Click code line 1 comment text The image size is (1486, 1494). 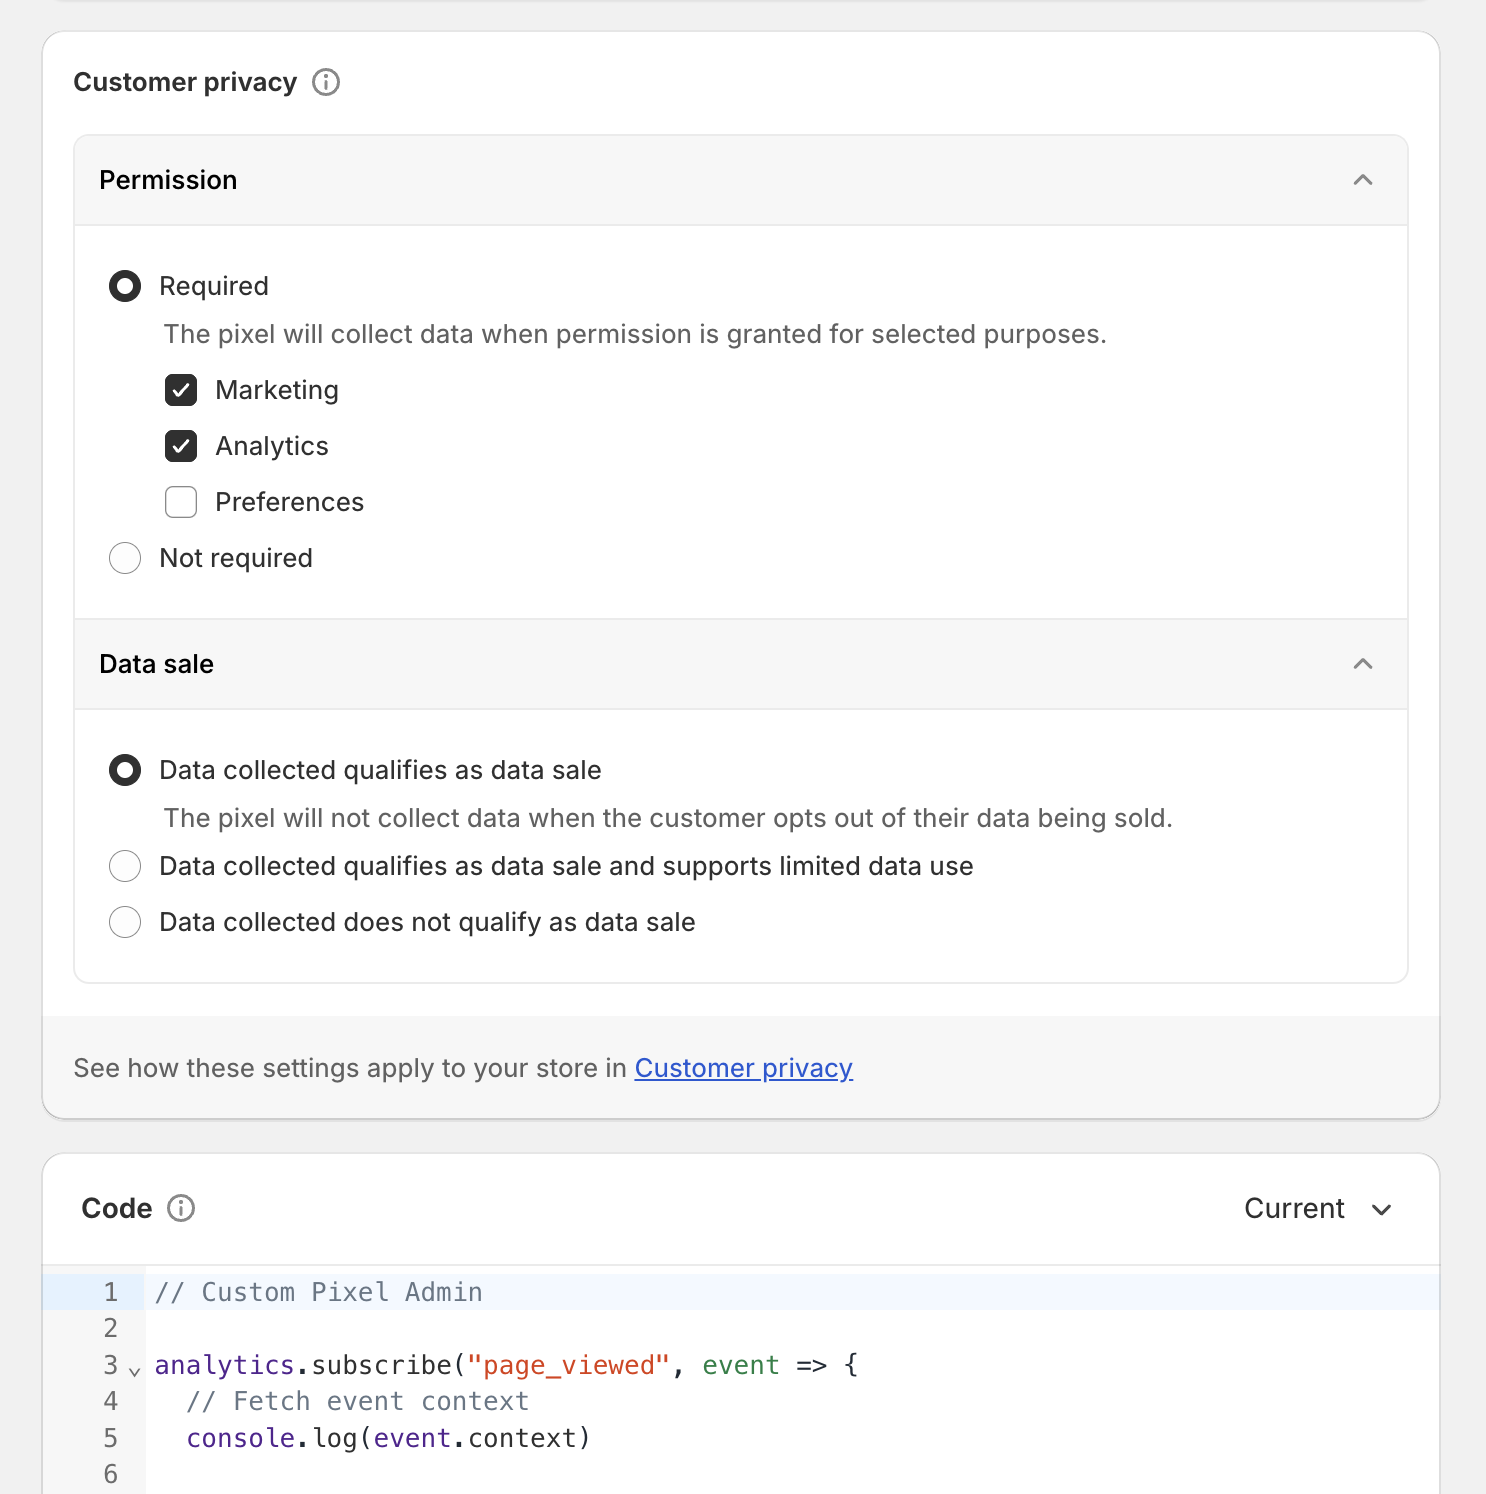(318, 1292)
